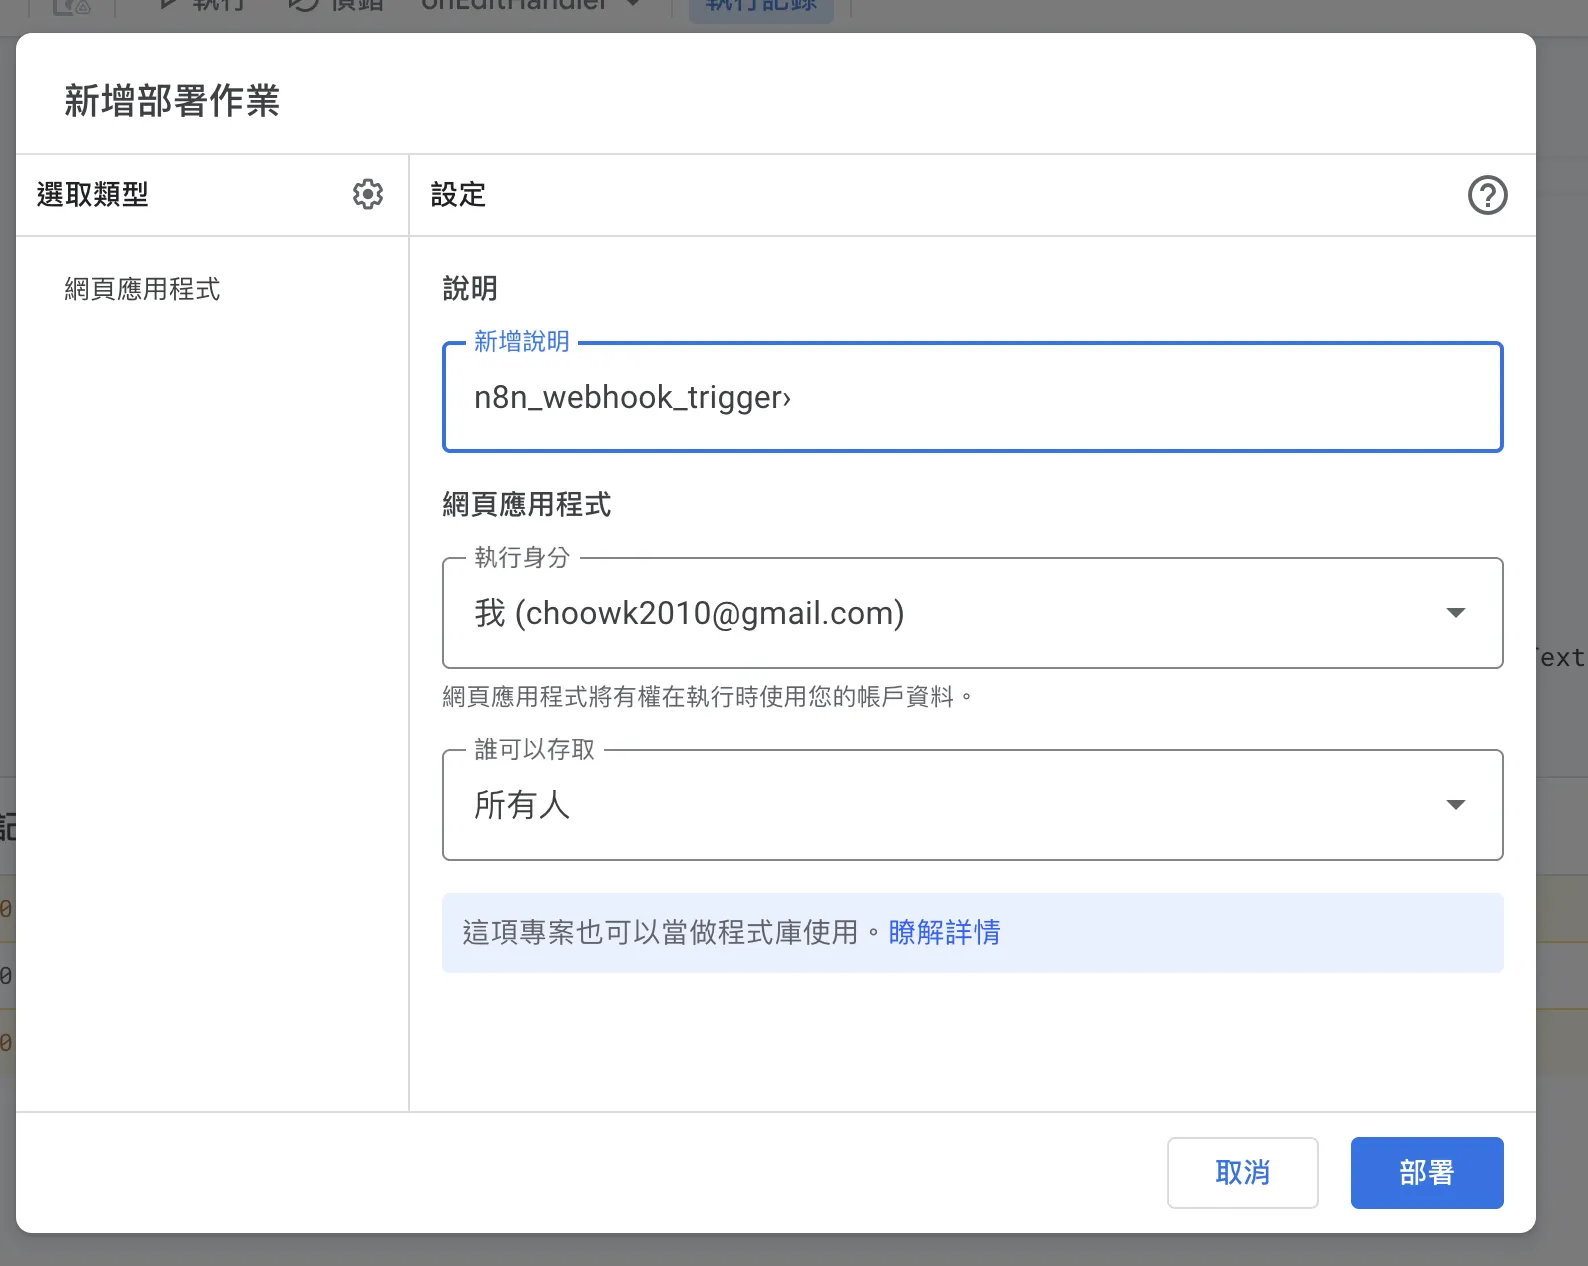Open the 執行身分 dropdown
This screenshot has width=1588, height=1266.
(972, 613)
